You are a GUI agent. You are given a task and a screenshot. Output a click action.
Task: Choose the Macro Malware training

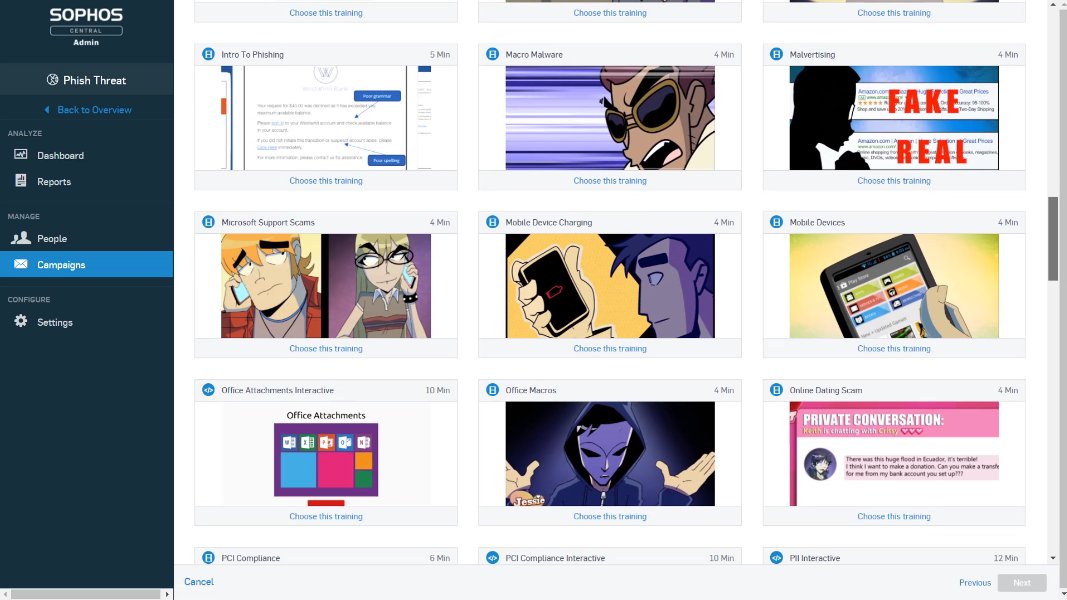[610, 181]
